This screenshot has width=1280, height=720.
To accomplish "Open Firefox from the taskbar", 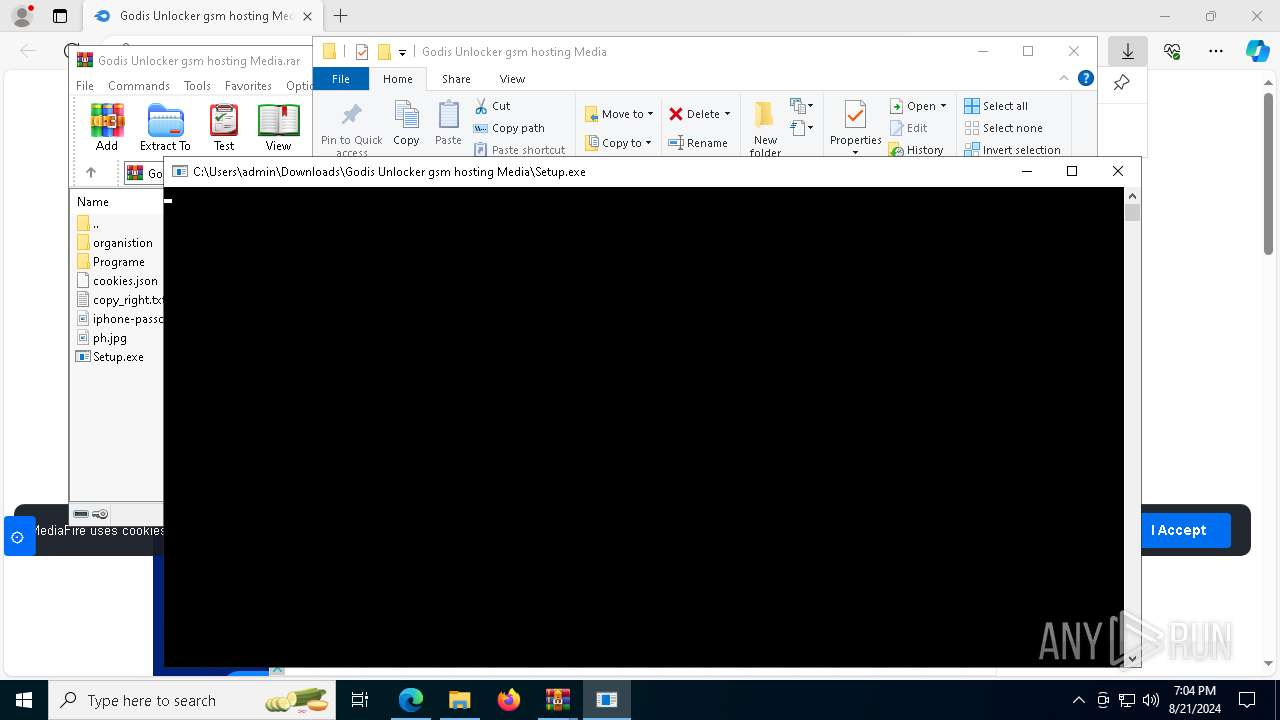I will pos(509,700).
